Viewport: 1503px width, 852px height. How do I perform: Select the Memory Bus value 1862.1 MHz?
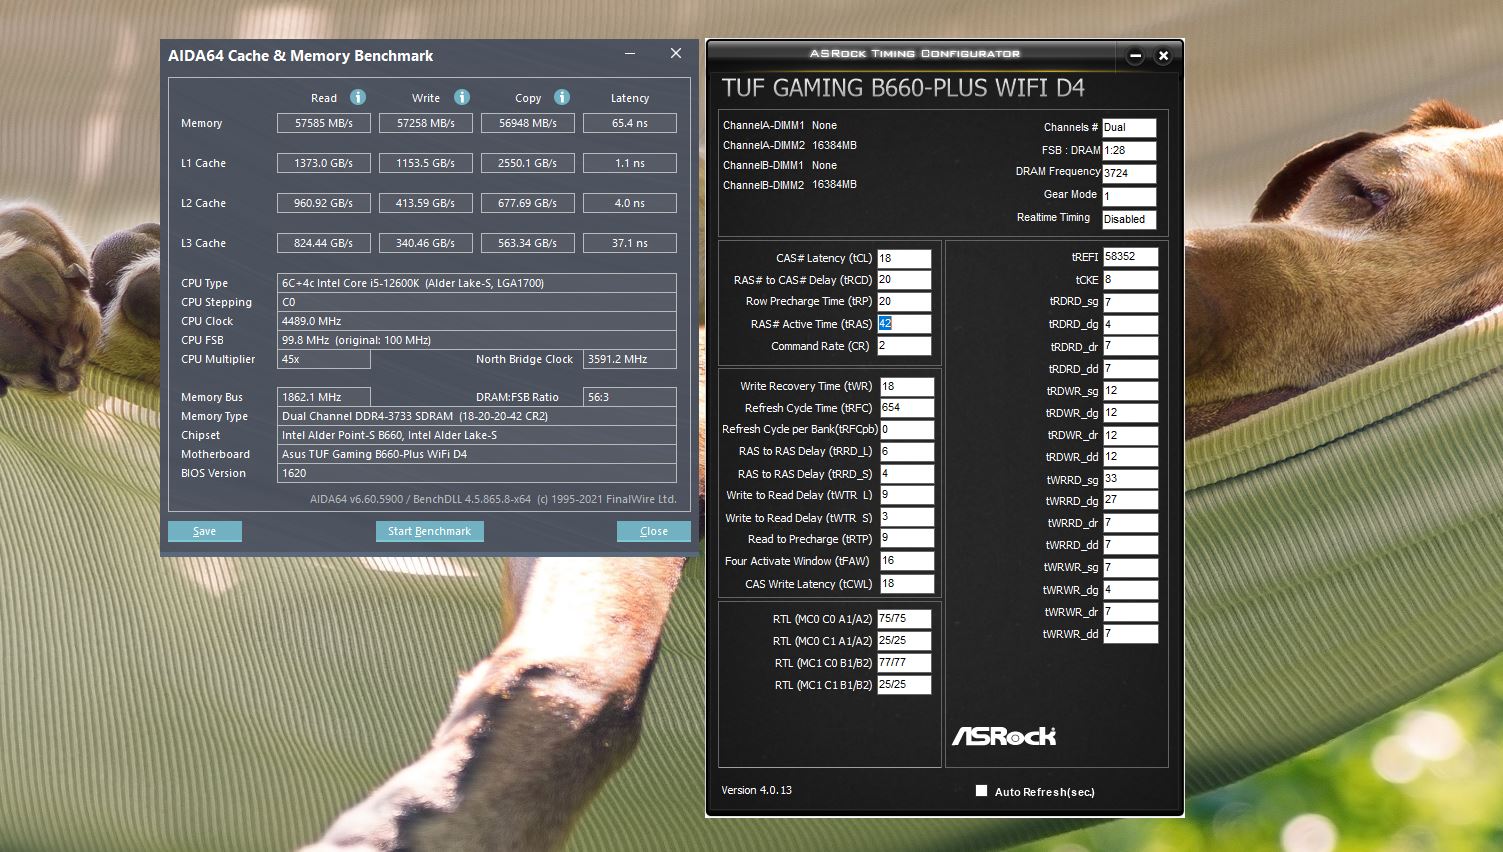[x=324, y=397]
